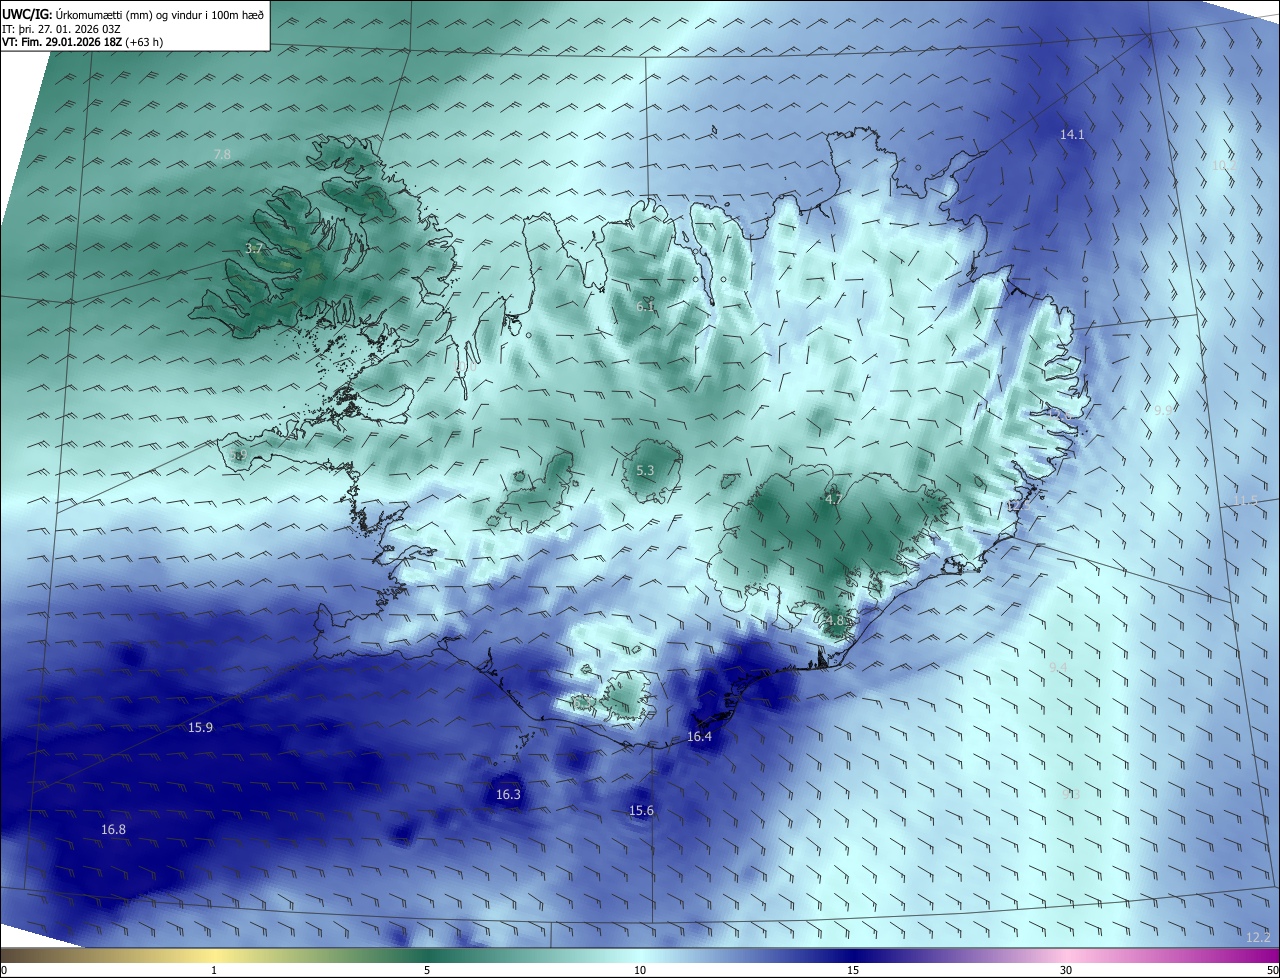The height and width of the screenshot is (978, 1280).
Task: Select the colorbar tick label 30
Action: (x=1066, y=970)
